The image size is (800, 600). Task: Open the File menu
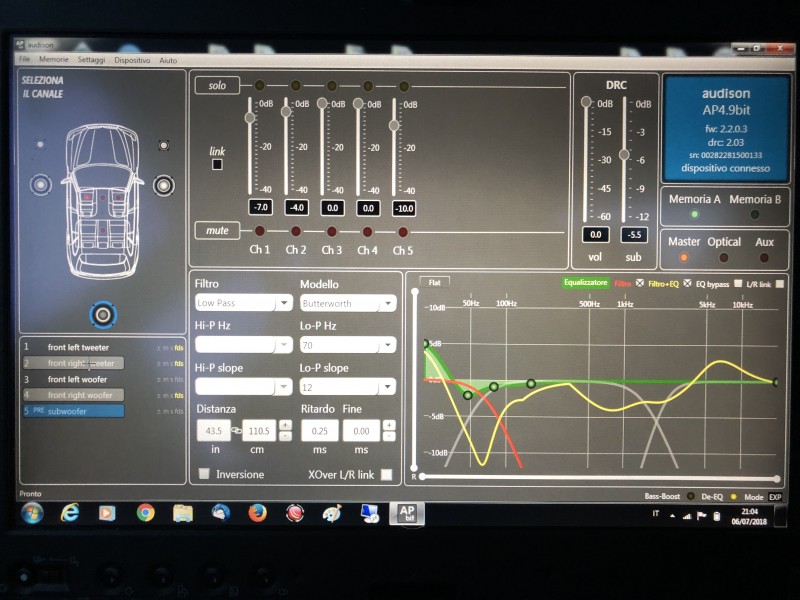(x=24, y=59)
